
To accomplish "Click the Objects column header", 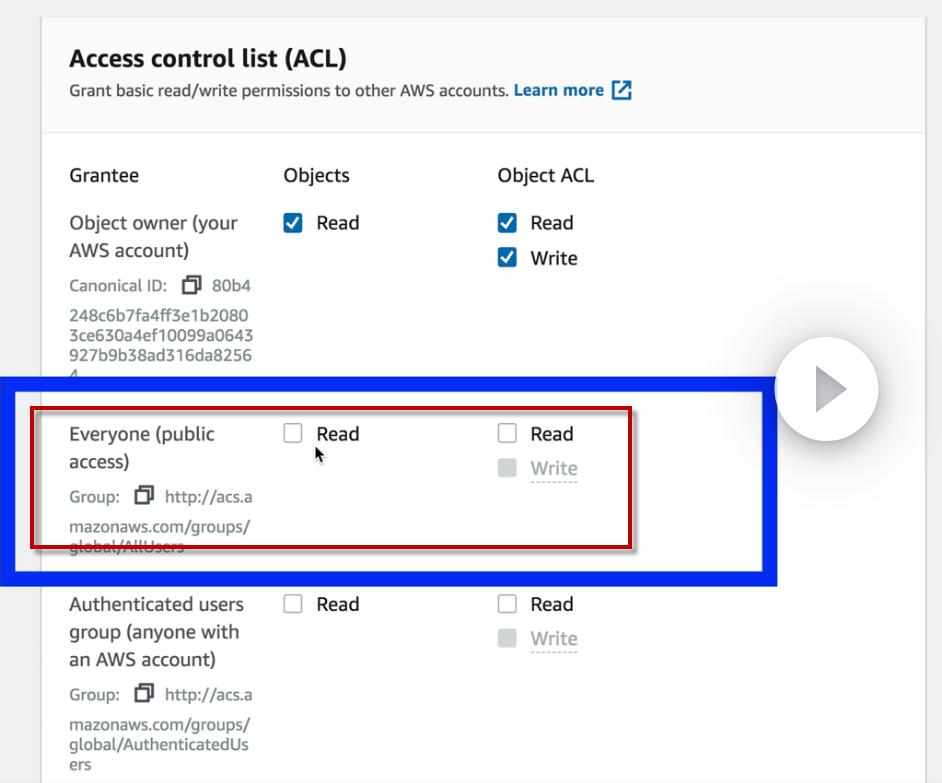I will click(x=316, y=175).
